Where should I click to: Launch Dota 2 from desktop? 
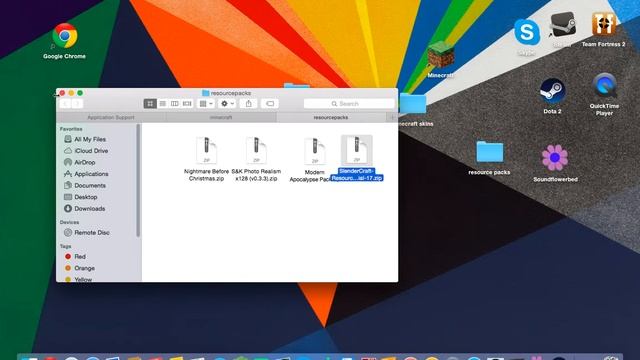click(552, 91)
